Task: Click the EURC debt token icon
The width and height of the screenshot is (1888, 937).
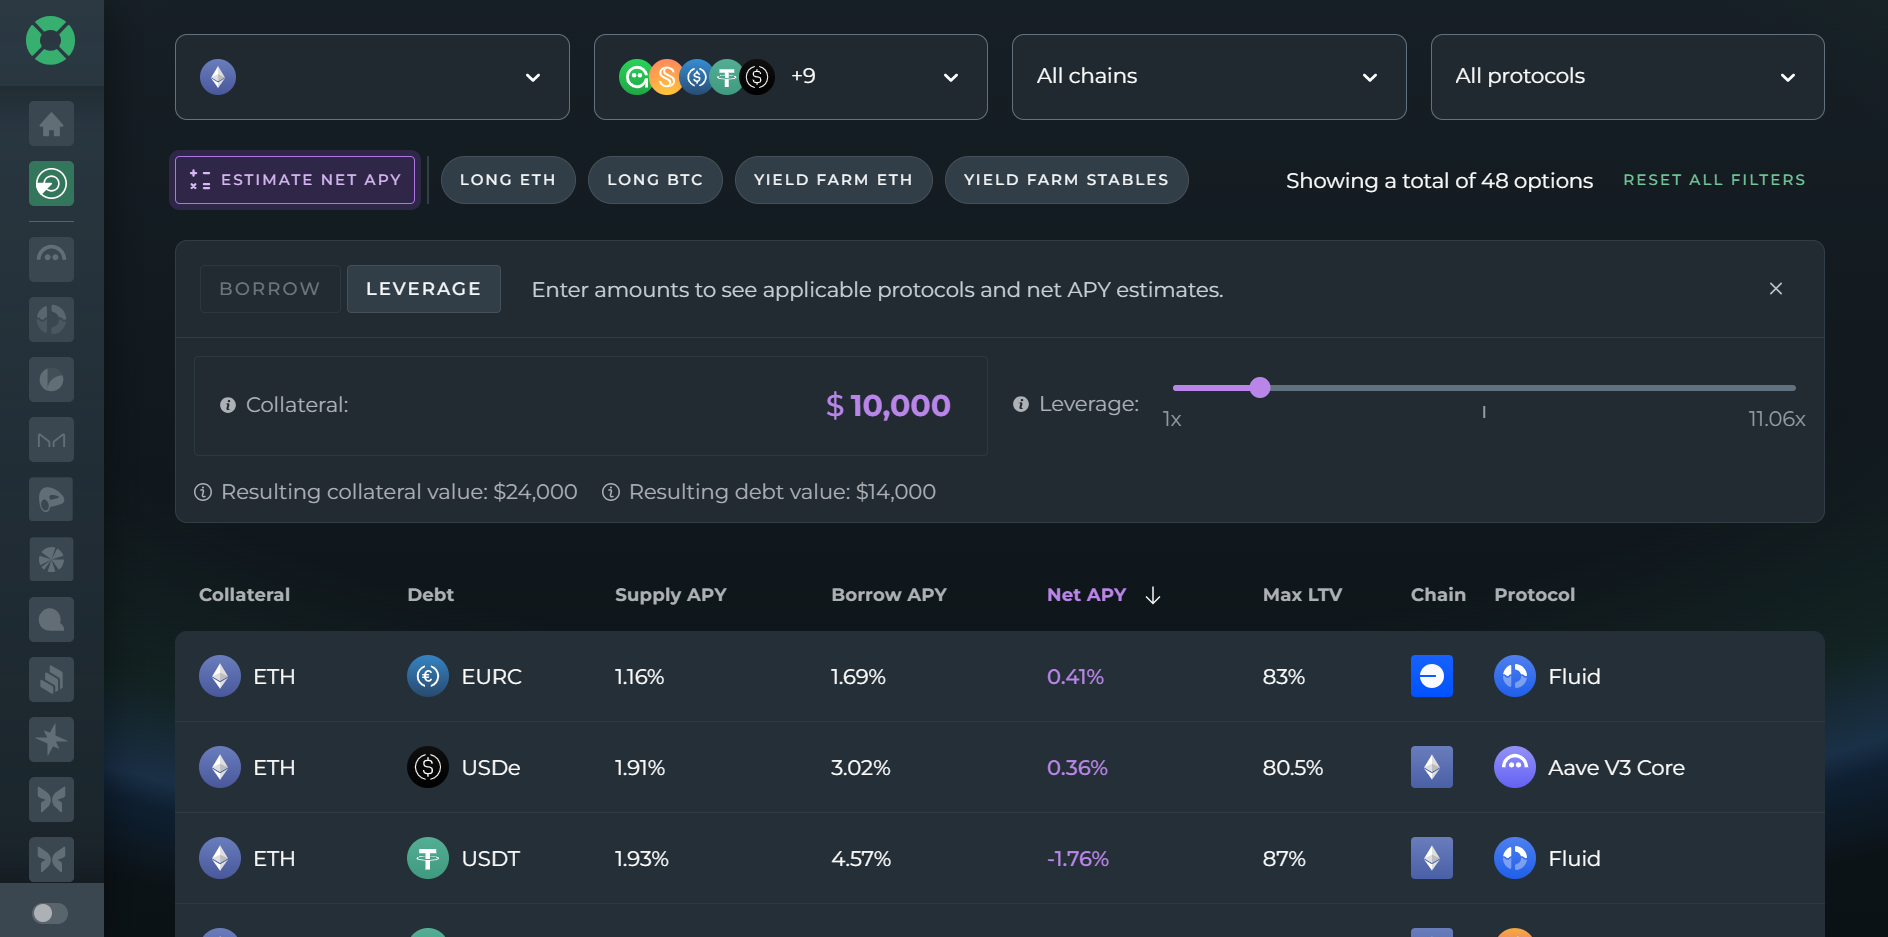Action: [428, 676]
